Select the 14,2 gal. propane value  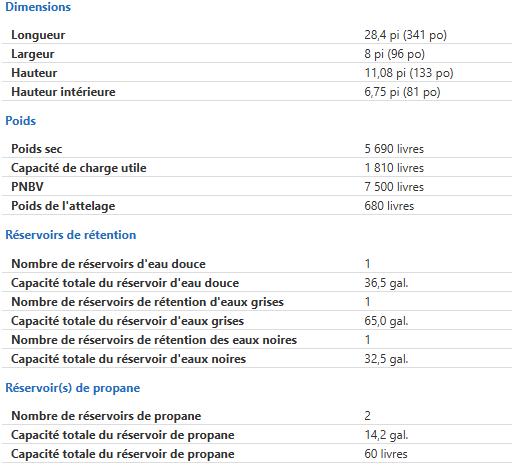(386, 435)
